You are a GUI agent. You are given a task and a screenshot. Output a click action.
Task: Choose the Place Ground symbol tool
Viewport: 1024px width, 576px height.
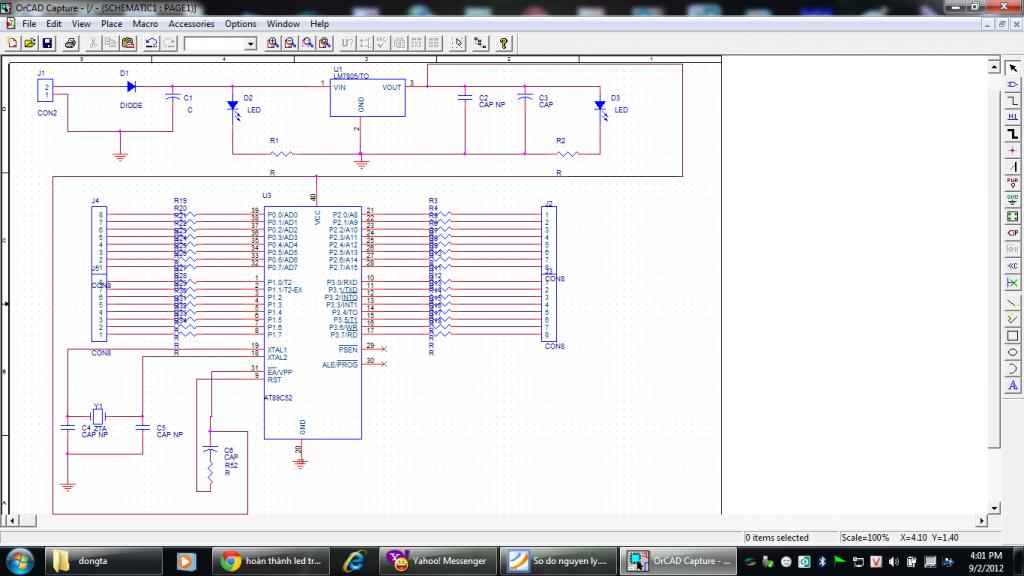coord(1012,199)
